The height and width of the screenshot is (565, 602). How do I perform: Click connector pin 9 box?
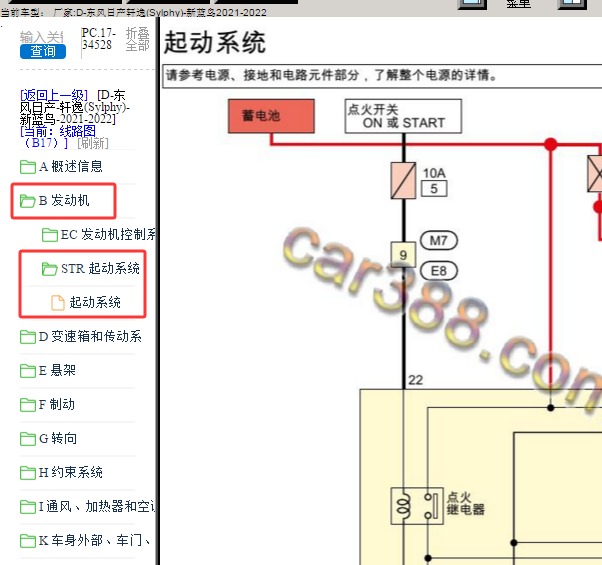(x=403, y=254)
